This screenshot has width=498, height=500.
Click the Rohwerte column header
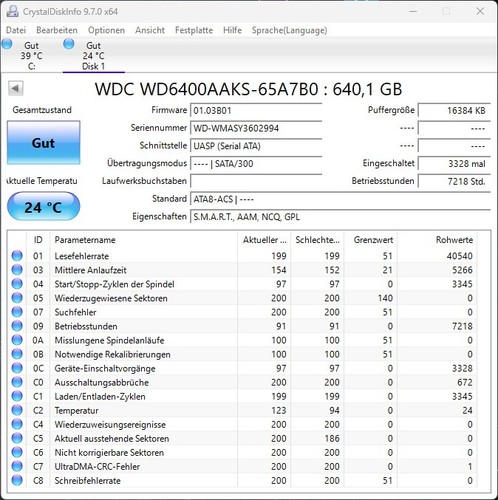point(437,240)
